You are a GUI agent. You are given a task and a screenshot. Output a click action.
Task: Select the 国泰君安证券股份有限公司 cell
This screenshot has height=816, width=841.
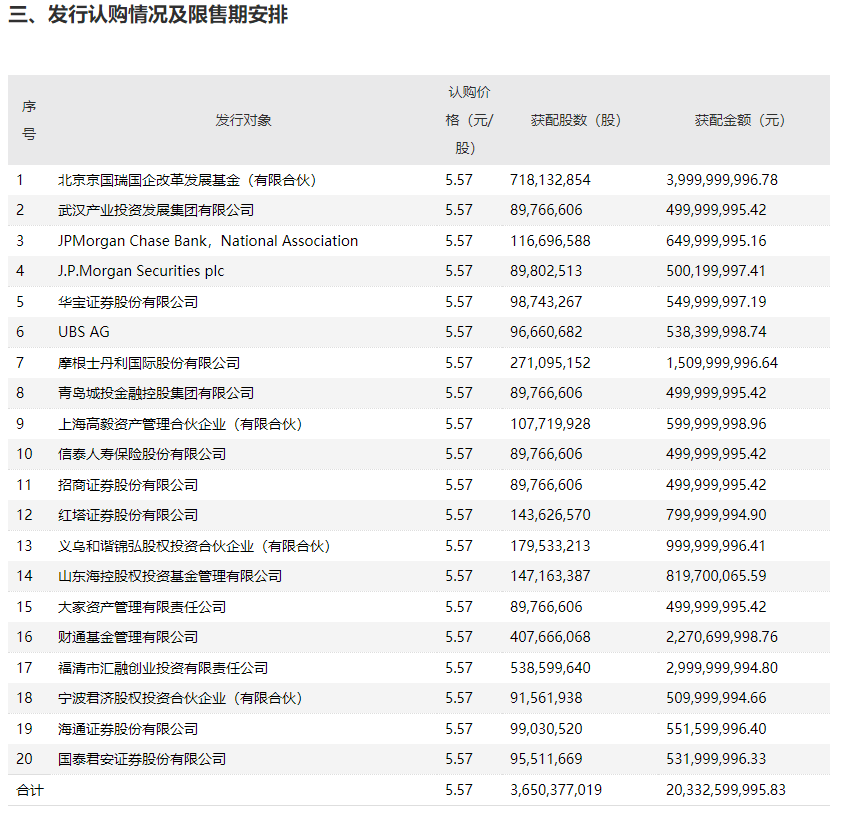142,759
